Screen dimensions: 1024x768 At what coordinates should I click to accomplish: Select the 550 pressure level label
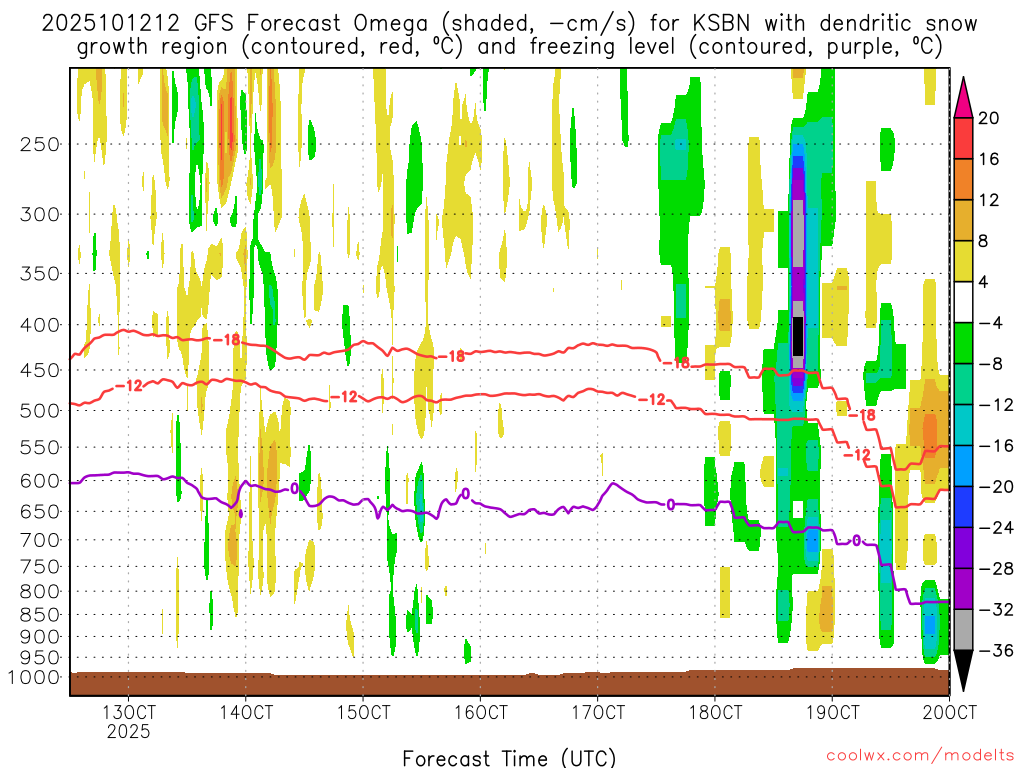[40, 447]
